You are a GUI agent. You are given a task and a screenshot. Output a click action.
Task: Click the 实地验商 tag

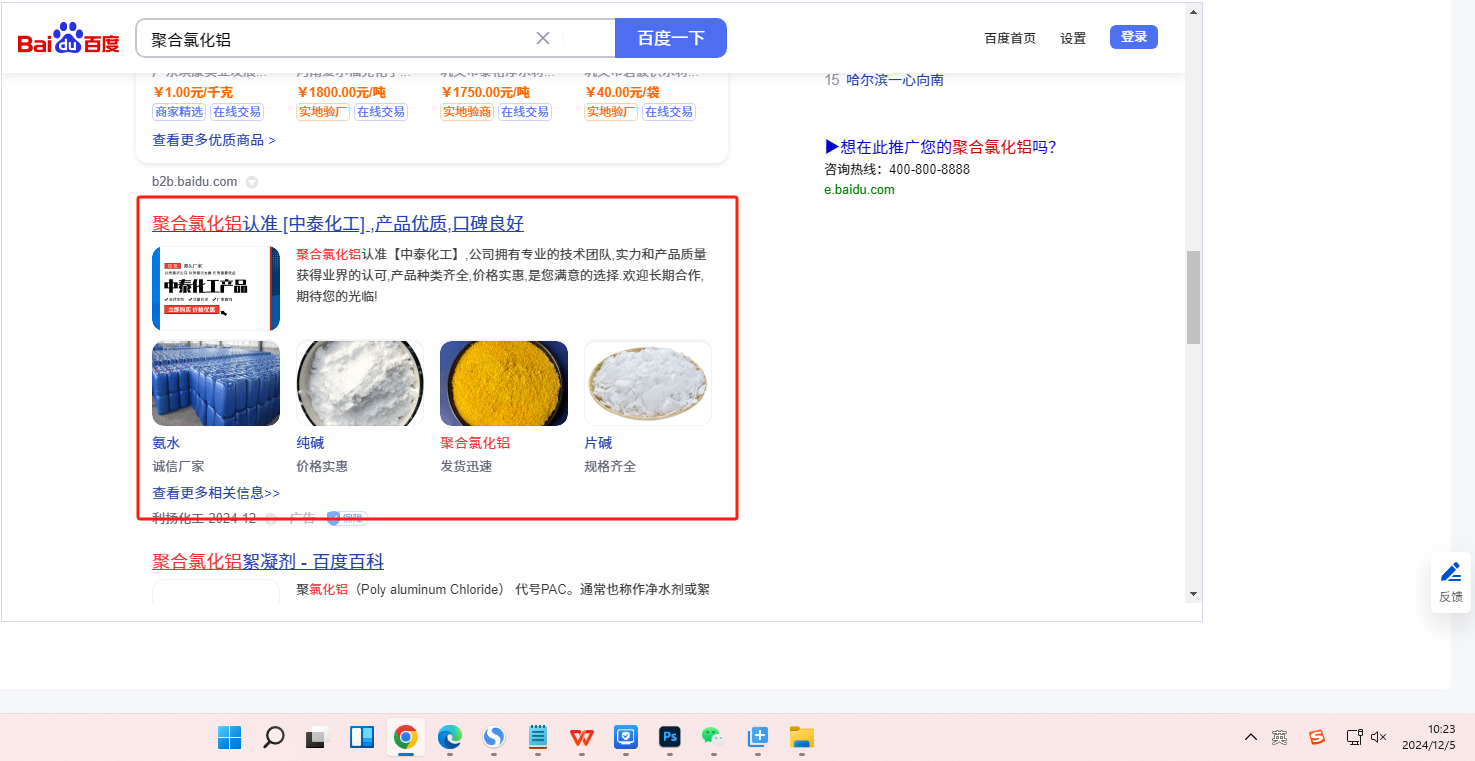pos(467,112)
